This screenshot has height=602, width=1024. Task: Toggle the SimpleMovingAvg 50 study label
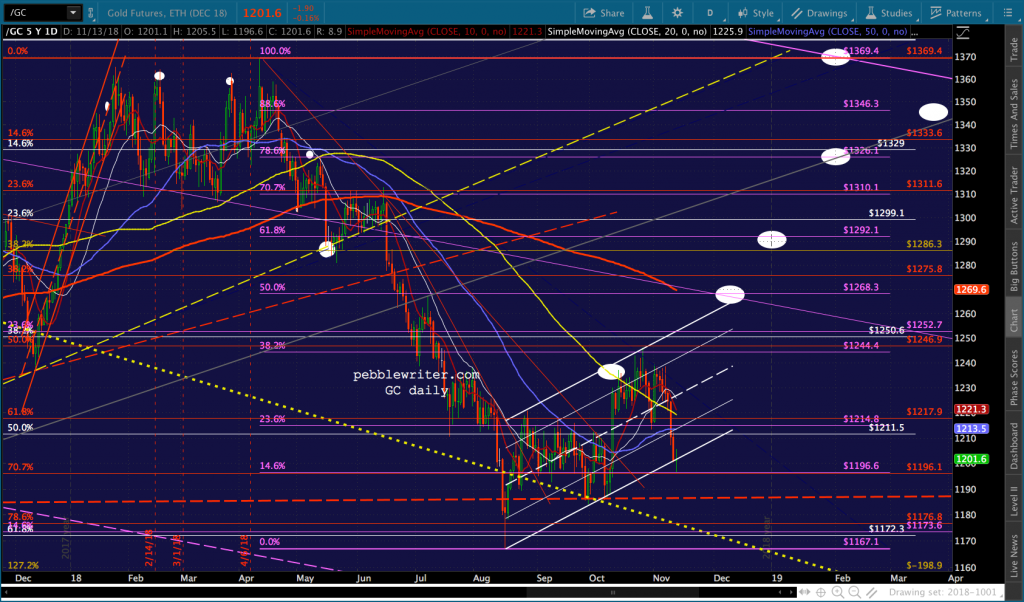point(827,31)
